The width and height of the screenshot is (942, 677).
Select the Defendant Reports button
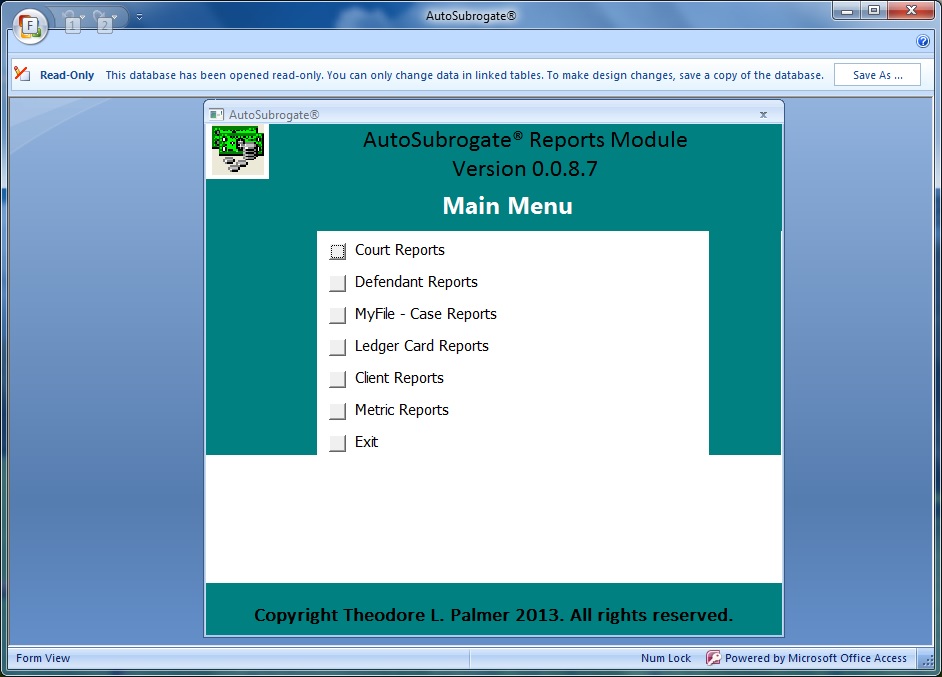pos(338,283)
